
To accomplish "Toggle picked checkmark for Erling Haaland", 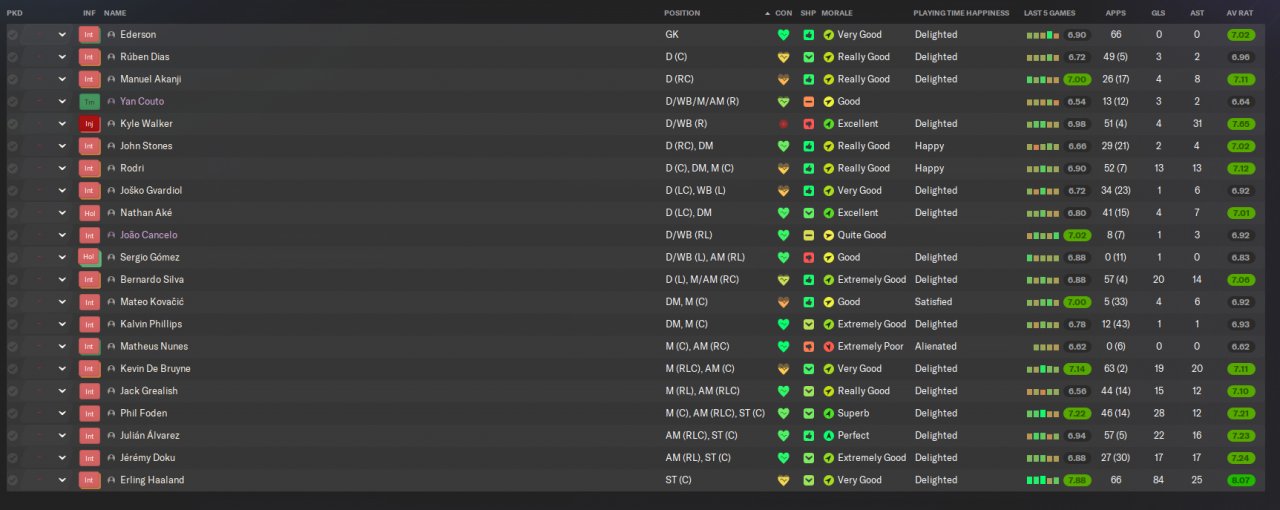I will pos(12,480).
